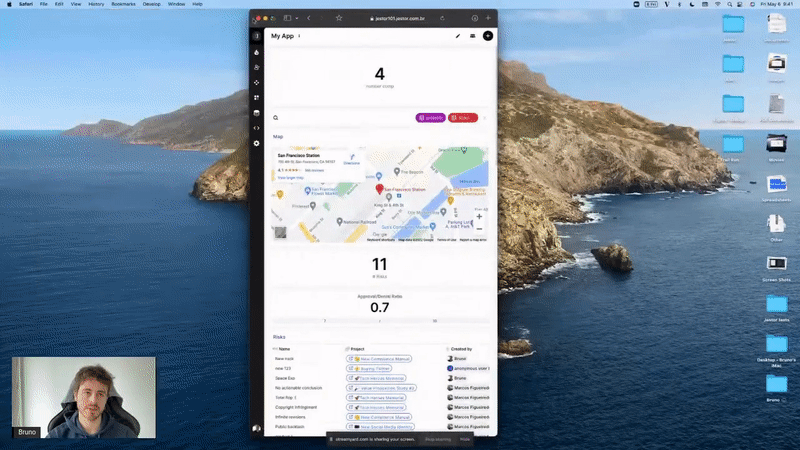
Task: Click the black round plus add button
Action: (x=488, y=36)
